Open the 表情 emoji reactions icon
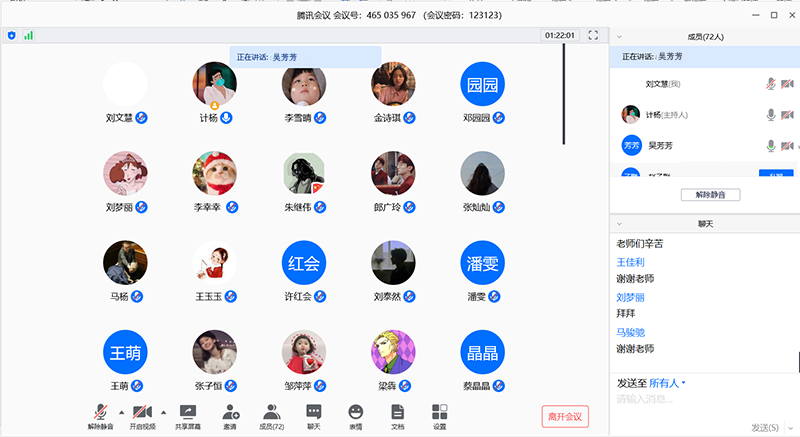The height and width of the screenshot is (437, 800). coord(356,412)
